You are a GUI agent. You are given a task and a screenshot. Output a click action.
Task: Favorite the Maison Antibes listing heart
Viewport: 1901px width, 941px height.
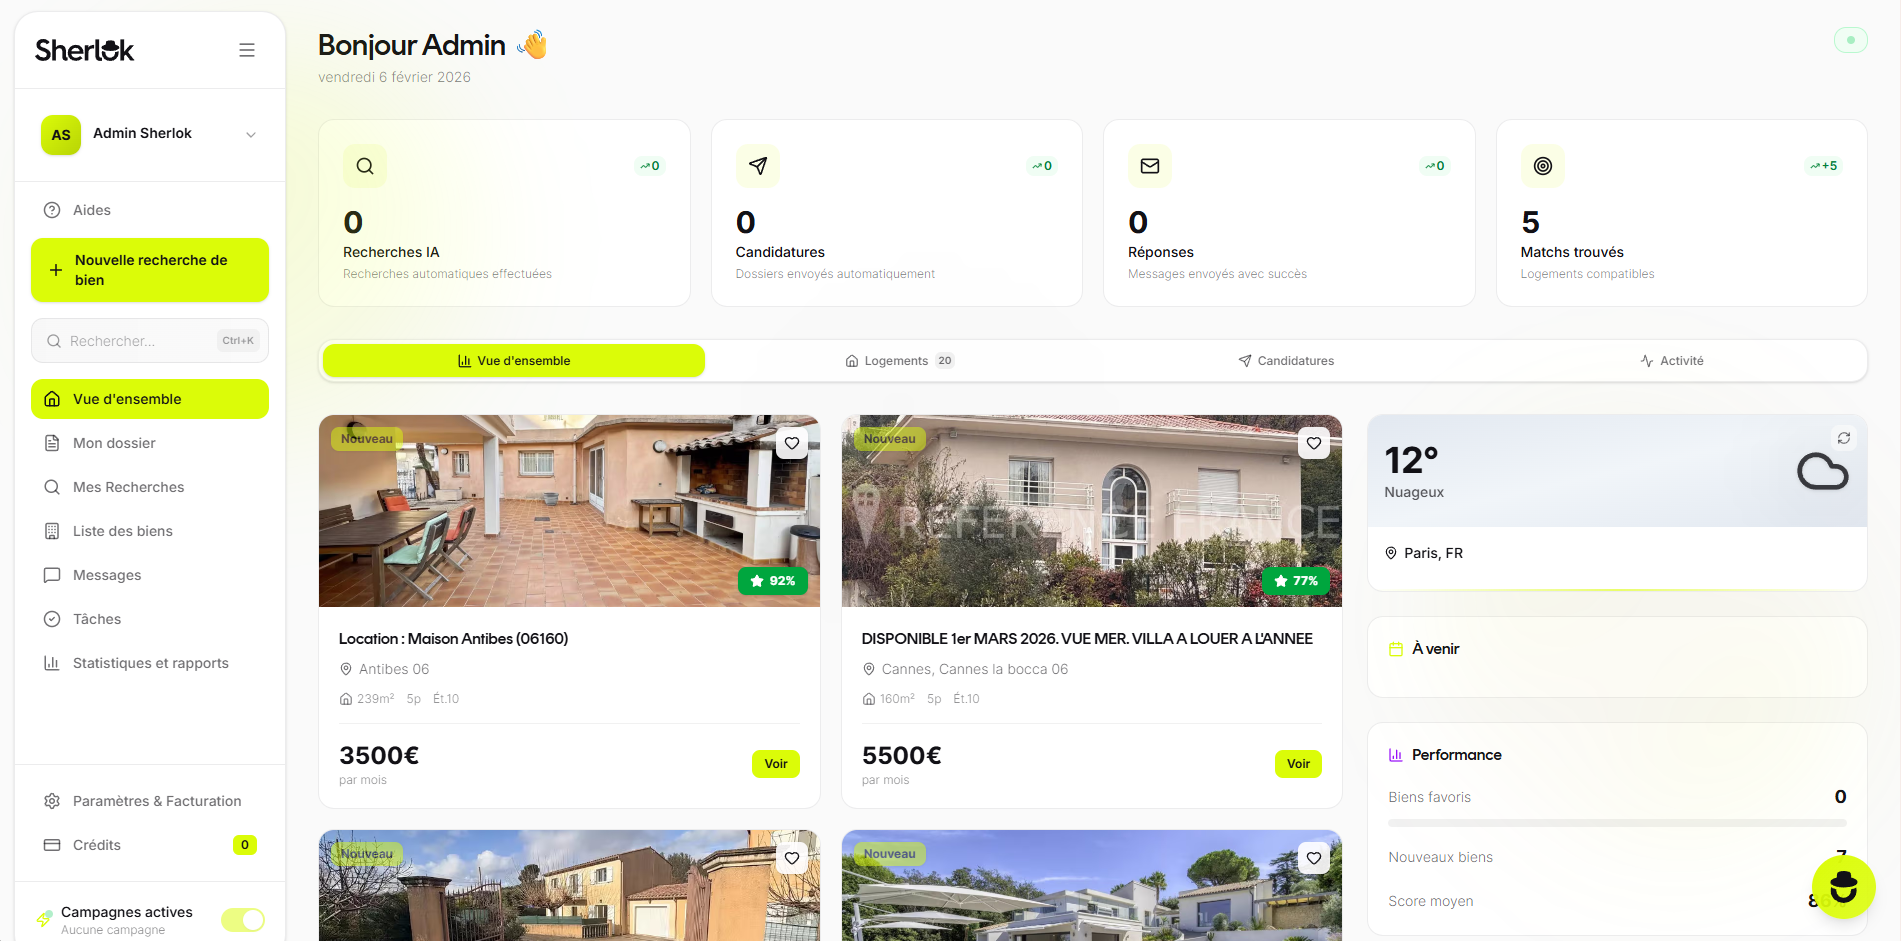pos(792,443)
